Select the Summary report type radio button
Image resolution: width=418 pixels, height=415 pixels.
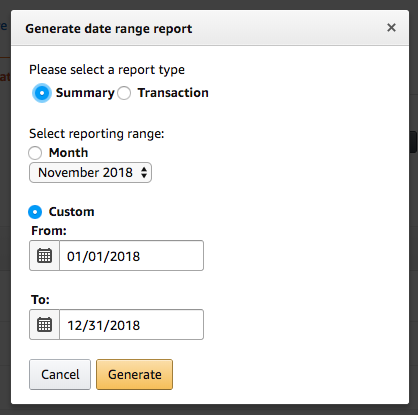coord(42,93)
